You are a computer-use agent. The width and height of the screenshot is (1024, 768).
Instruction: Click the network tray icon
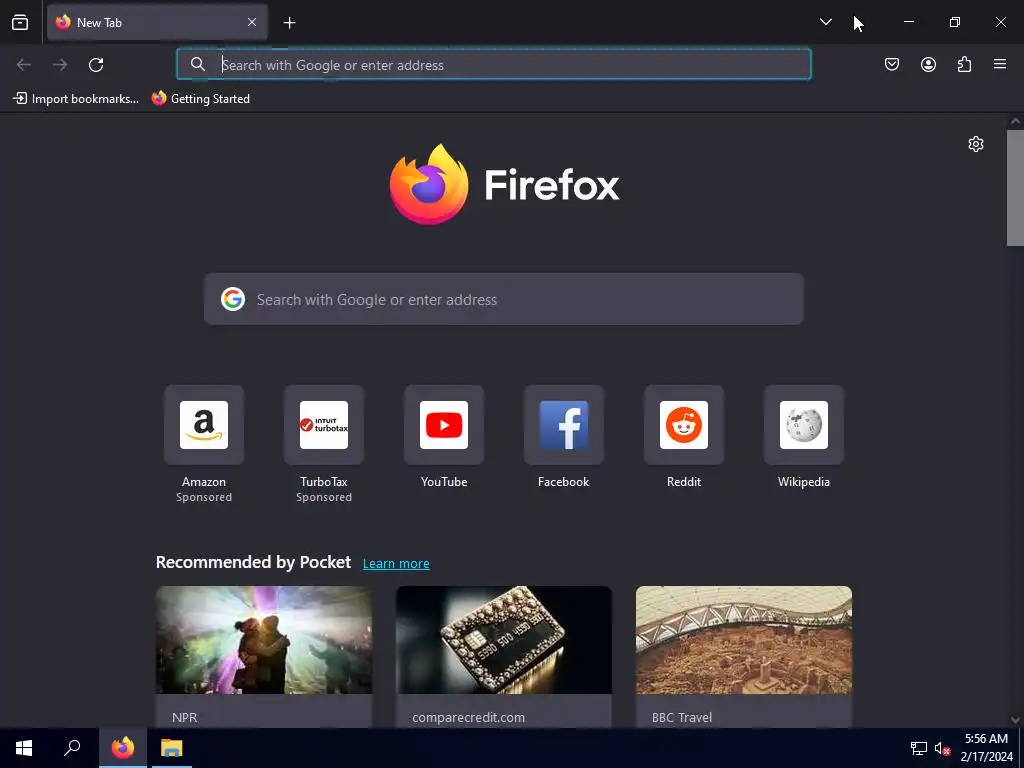pyautogui.click(x=919, y=748)
